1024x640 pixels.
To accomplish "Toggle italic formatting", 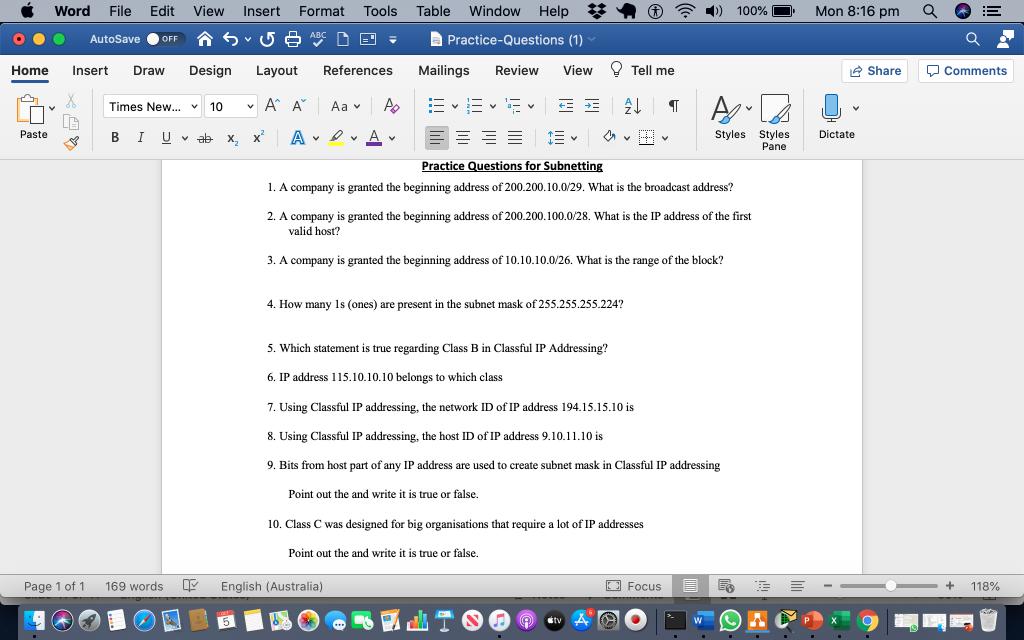I will (x=141, y=137).
